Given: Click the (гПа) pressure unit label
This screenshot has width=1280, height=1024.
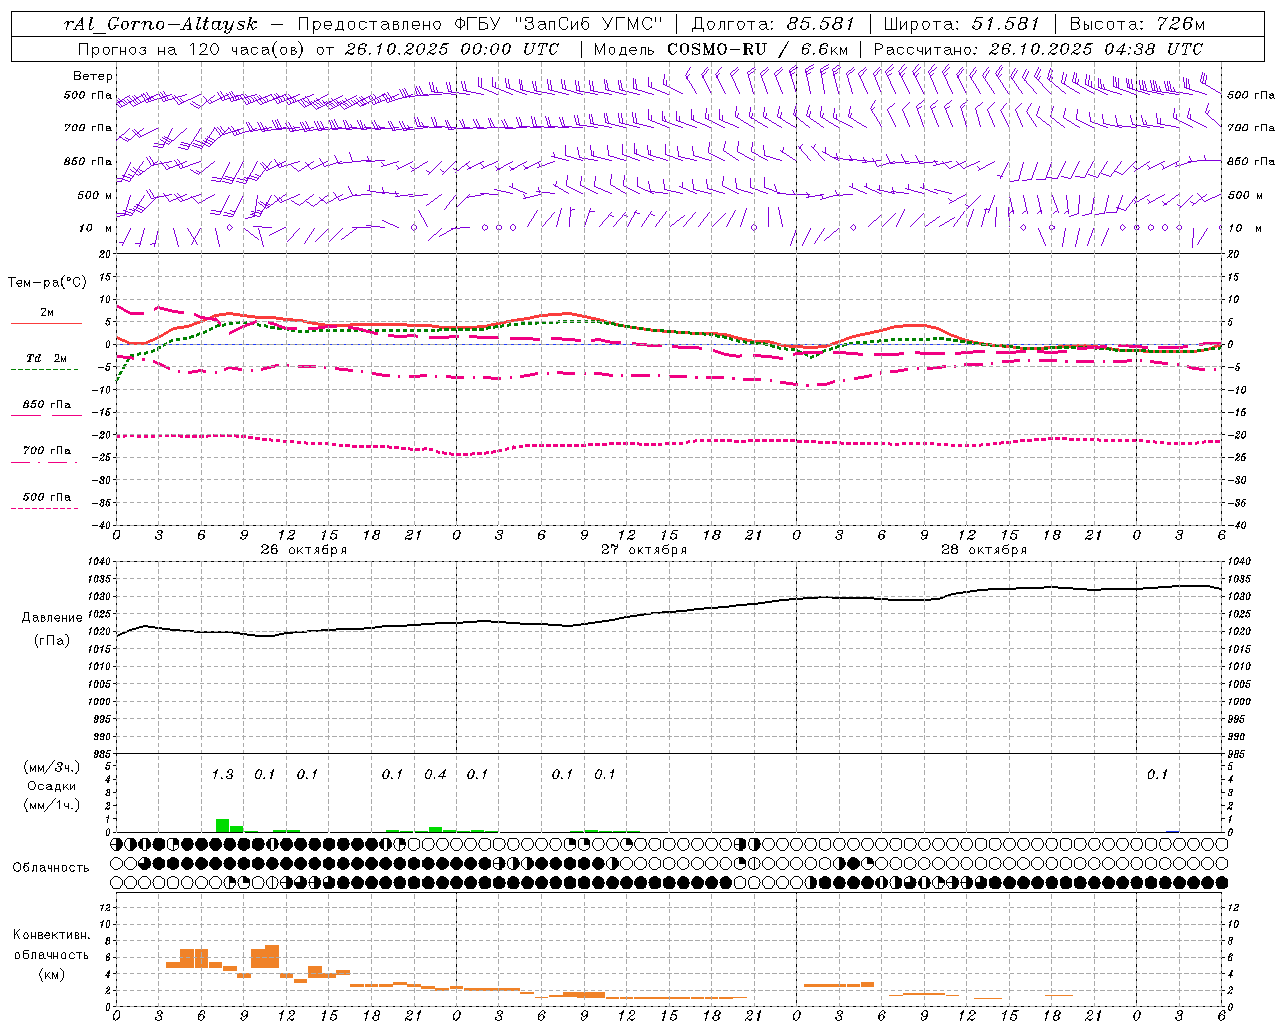Looking at the screenshot, I should point(52,640).
